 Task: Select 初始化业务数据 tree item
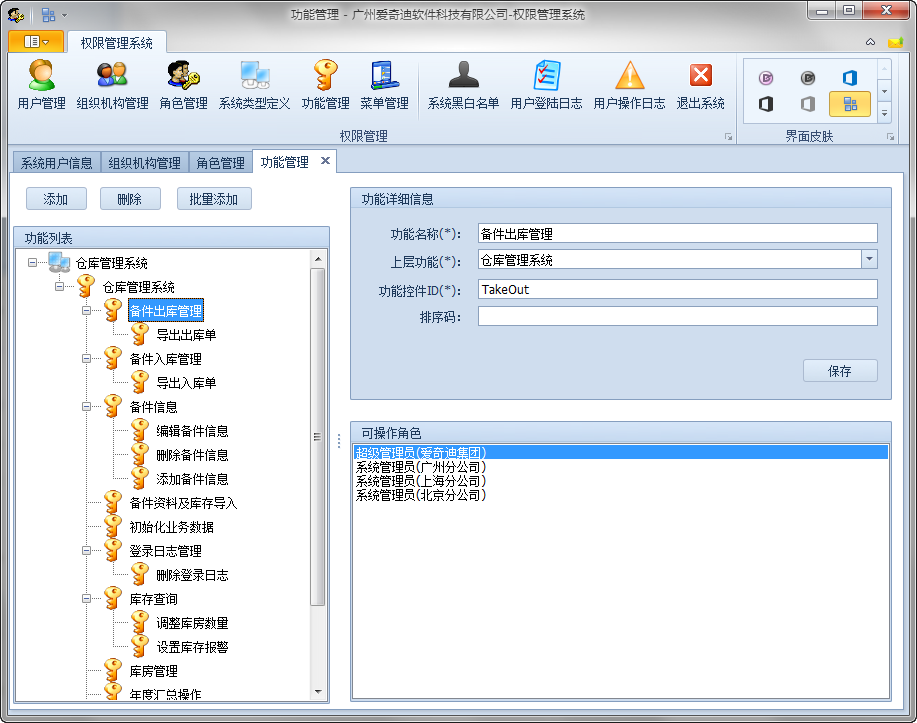click(x=171, y=526)
